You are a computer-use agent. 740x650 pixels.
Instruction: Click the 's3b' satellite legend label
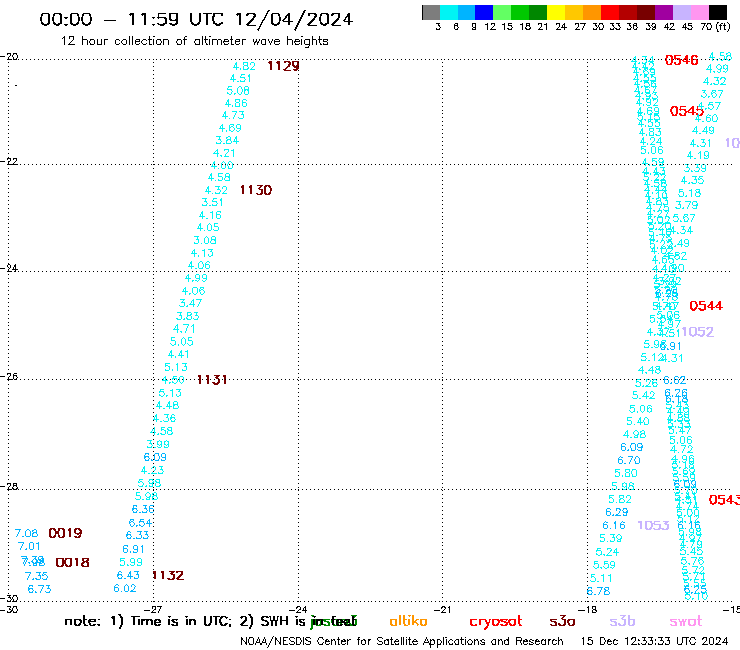tap(622, 621)
